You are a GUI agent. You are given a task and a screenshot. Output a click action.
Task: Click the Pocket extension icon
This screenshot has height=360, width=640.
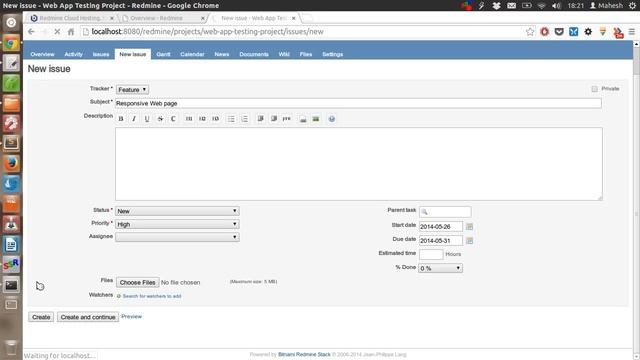[559, 32]
